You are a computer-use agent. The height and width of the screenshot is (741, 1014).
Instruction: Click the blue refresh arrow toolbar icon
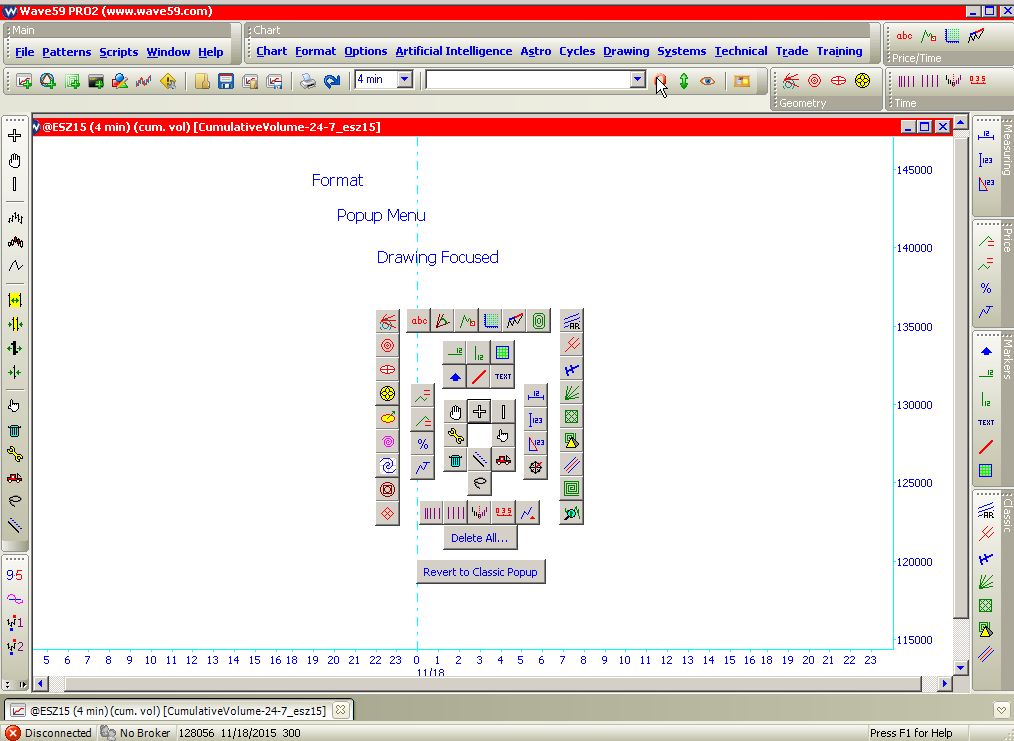332,81
